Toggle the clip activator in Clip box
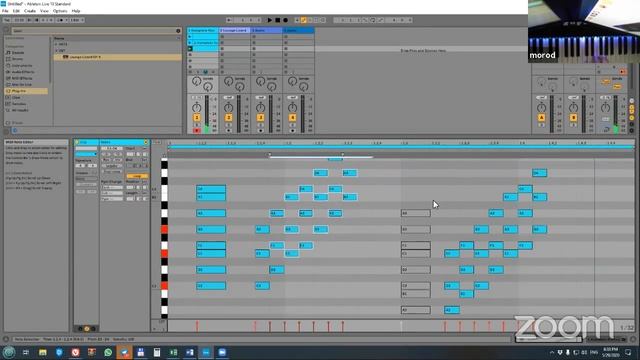 click(x=77, y=142)
